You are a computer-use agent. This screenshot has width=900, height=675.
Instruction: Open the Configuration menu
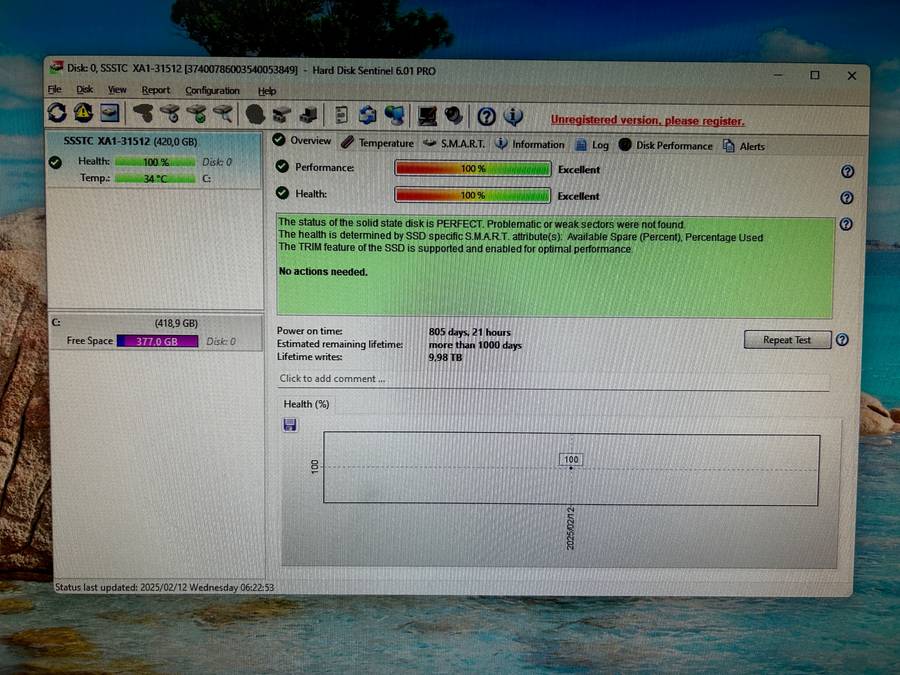tap(212, 91)
